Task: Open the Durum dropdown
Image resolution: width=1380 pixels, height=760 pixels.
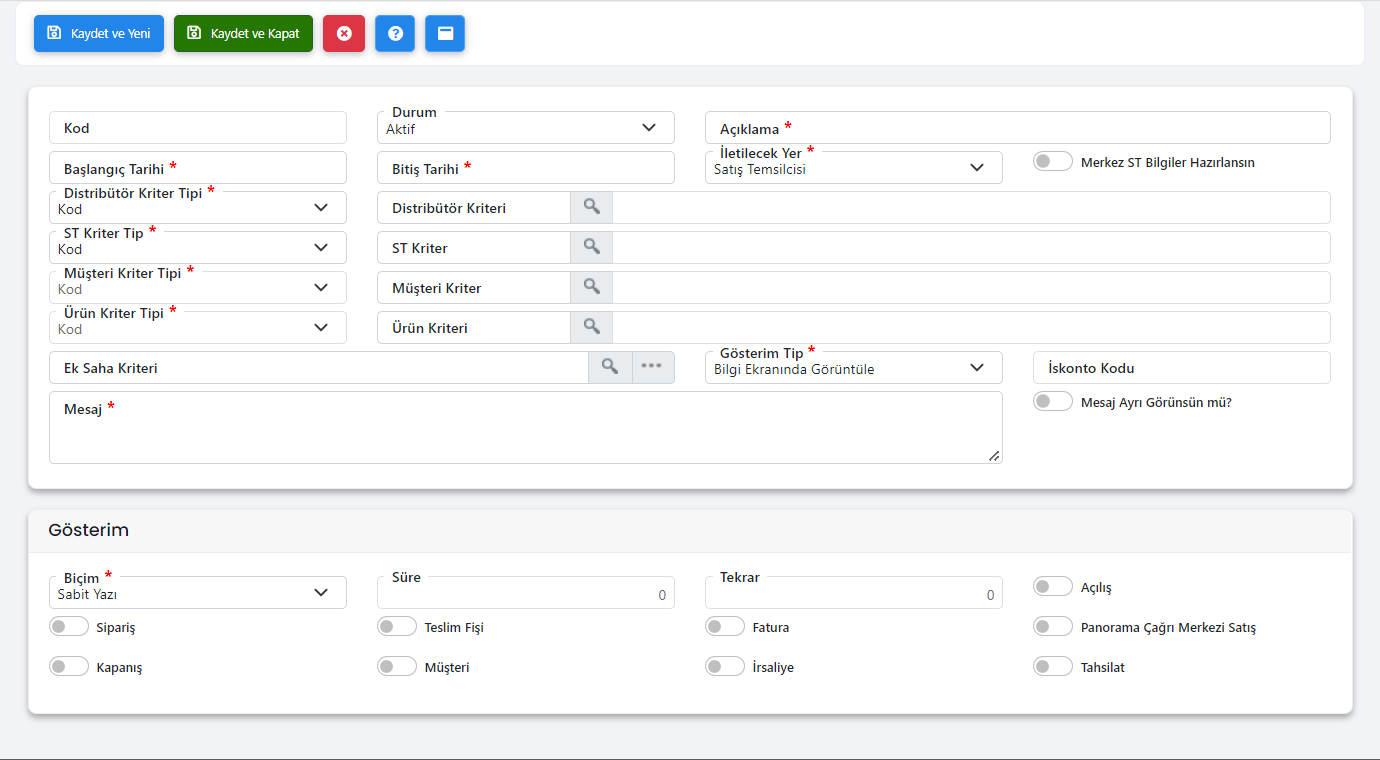Action: tap(526, 128)
